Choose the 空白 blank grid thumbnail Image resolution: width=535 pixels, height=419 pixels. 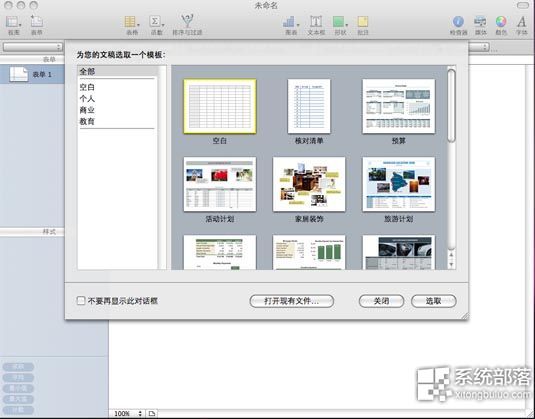(220, 106)
